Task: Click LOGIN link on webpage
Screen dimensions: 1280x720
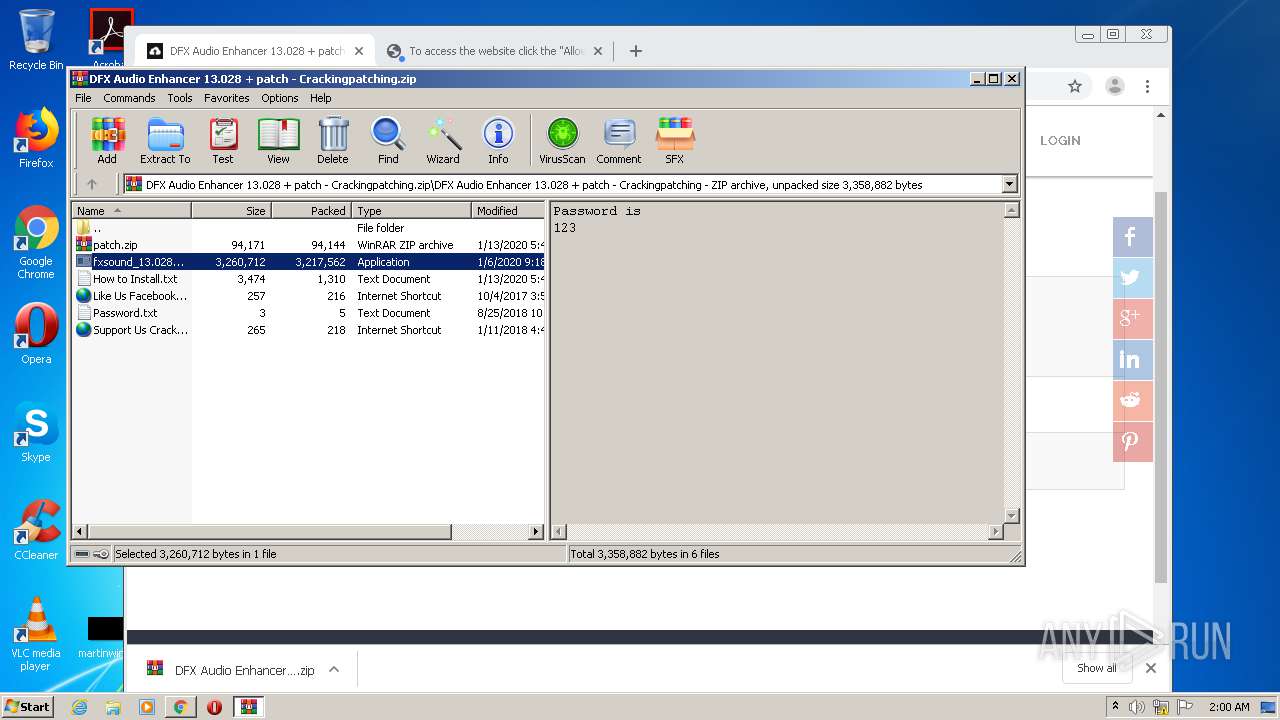Action: point(1060,141)
